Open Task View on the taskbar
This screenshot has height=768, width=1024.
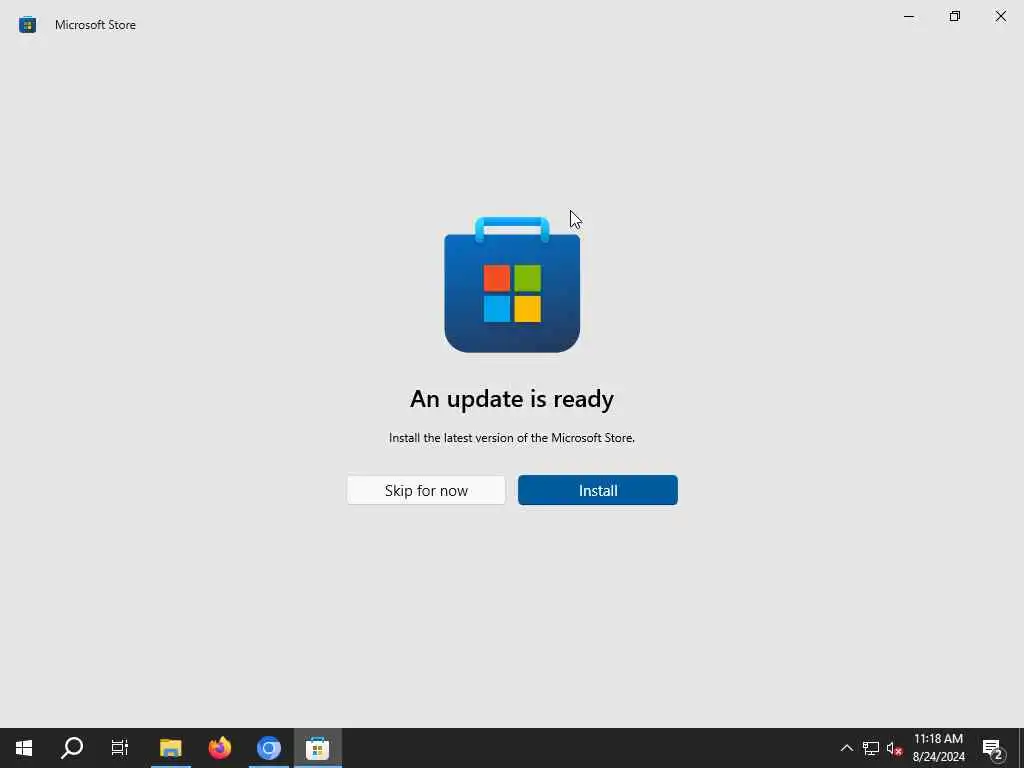pyautogui.click(x=120, y=748)
